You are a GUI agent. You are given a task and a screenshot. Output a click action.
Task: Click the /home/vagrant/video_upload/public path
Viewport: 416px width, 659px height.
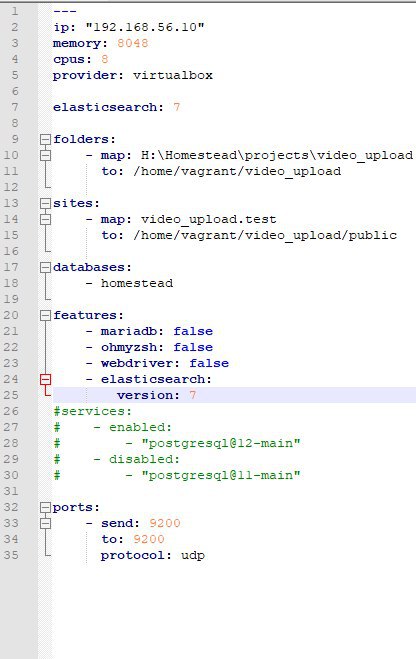click(x=265, y=235)
